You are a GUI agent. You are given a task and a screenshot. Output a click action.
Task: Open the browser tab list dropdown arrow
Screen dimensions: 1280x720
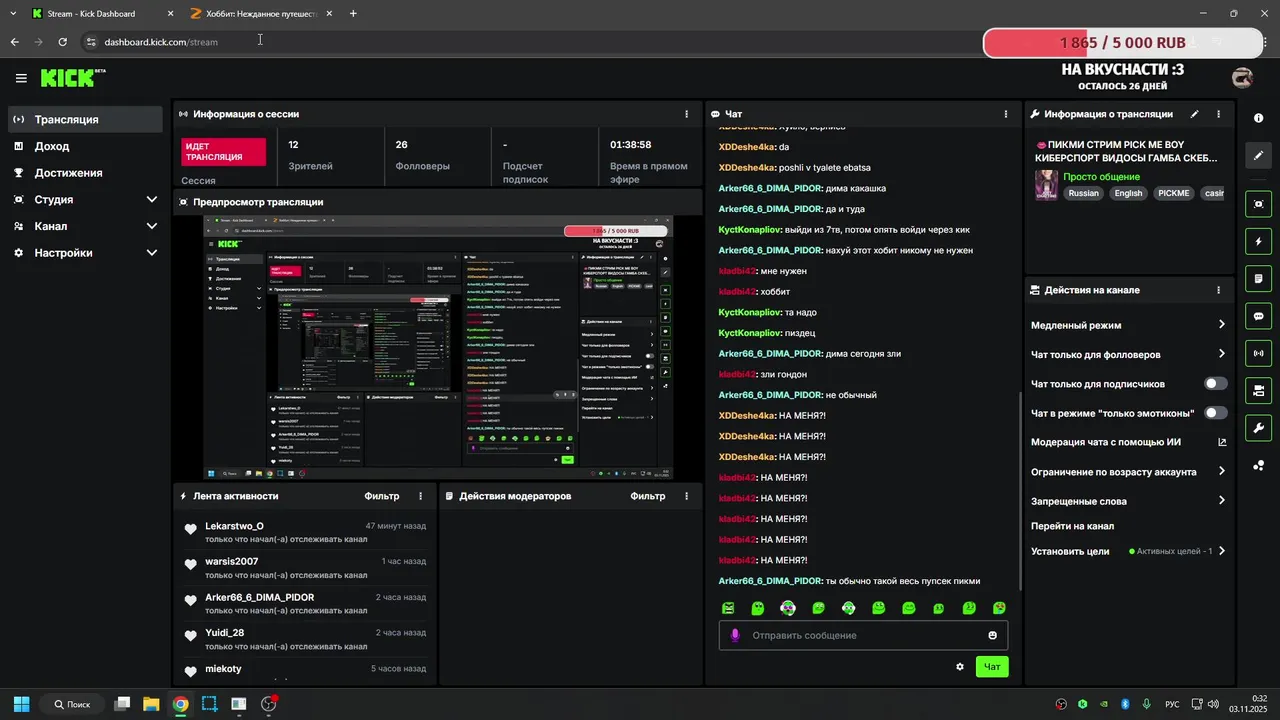coord(12,14)
